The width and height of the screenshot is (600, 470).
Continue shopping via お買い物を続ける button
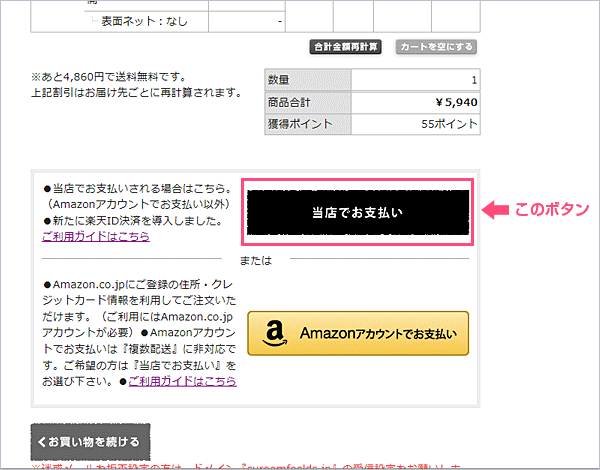(90, 442)
